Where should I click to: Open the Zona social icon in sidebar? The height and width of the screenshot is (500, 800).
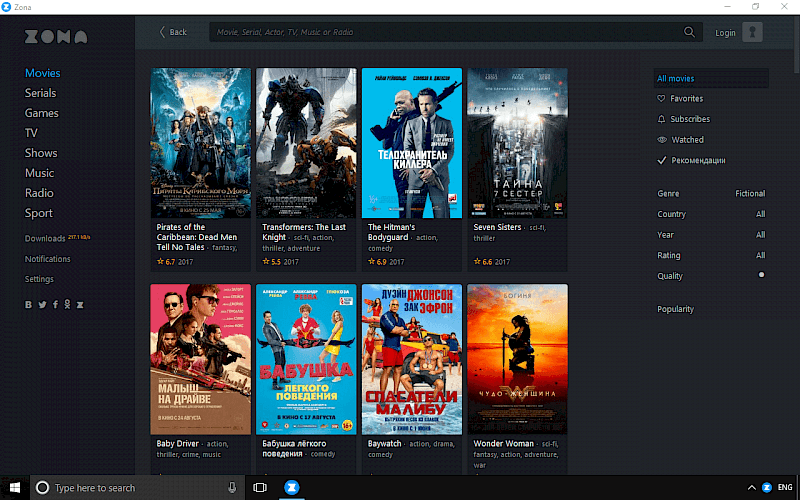pos(80,305)
